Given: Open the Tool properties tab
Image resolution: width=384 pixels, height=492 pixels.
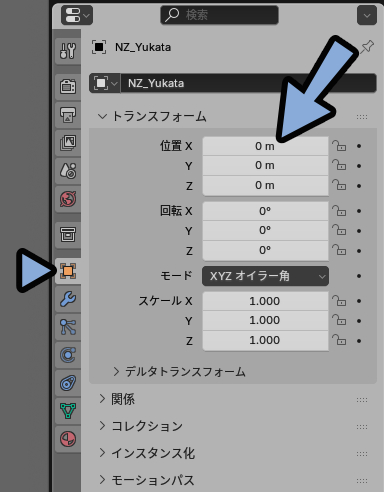Looking at the screenshot, I should point(68,51).
